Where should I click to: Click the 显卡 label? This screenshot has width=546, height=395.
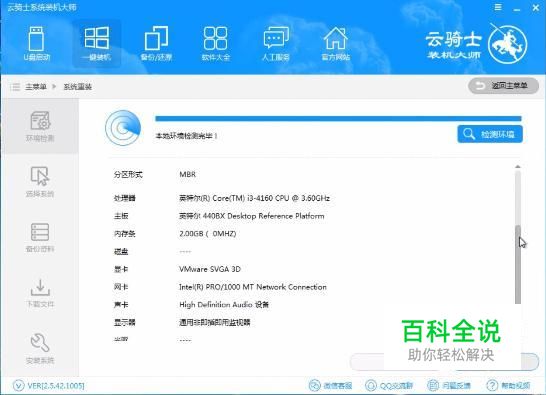tap(121, 269)
